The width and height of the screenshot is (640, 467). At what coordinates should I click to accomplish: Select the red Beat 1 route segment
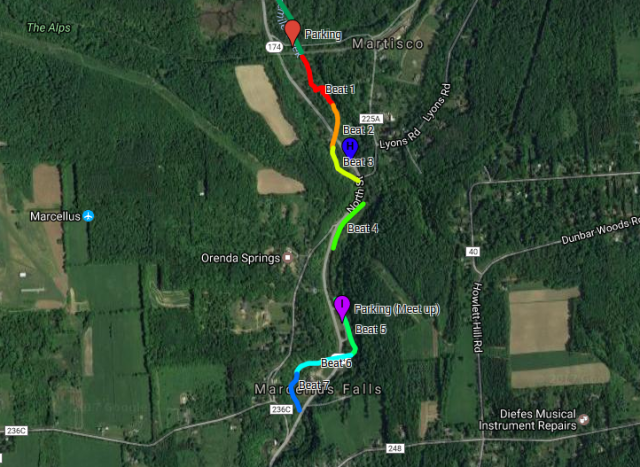[317, 79]
